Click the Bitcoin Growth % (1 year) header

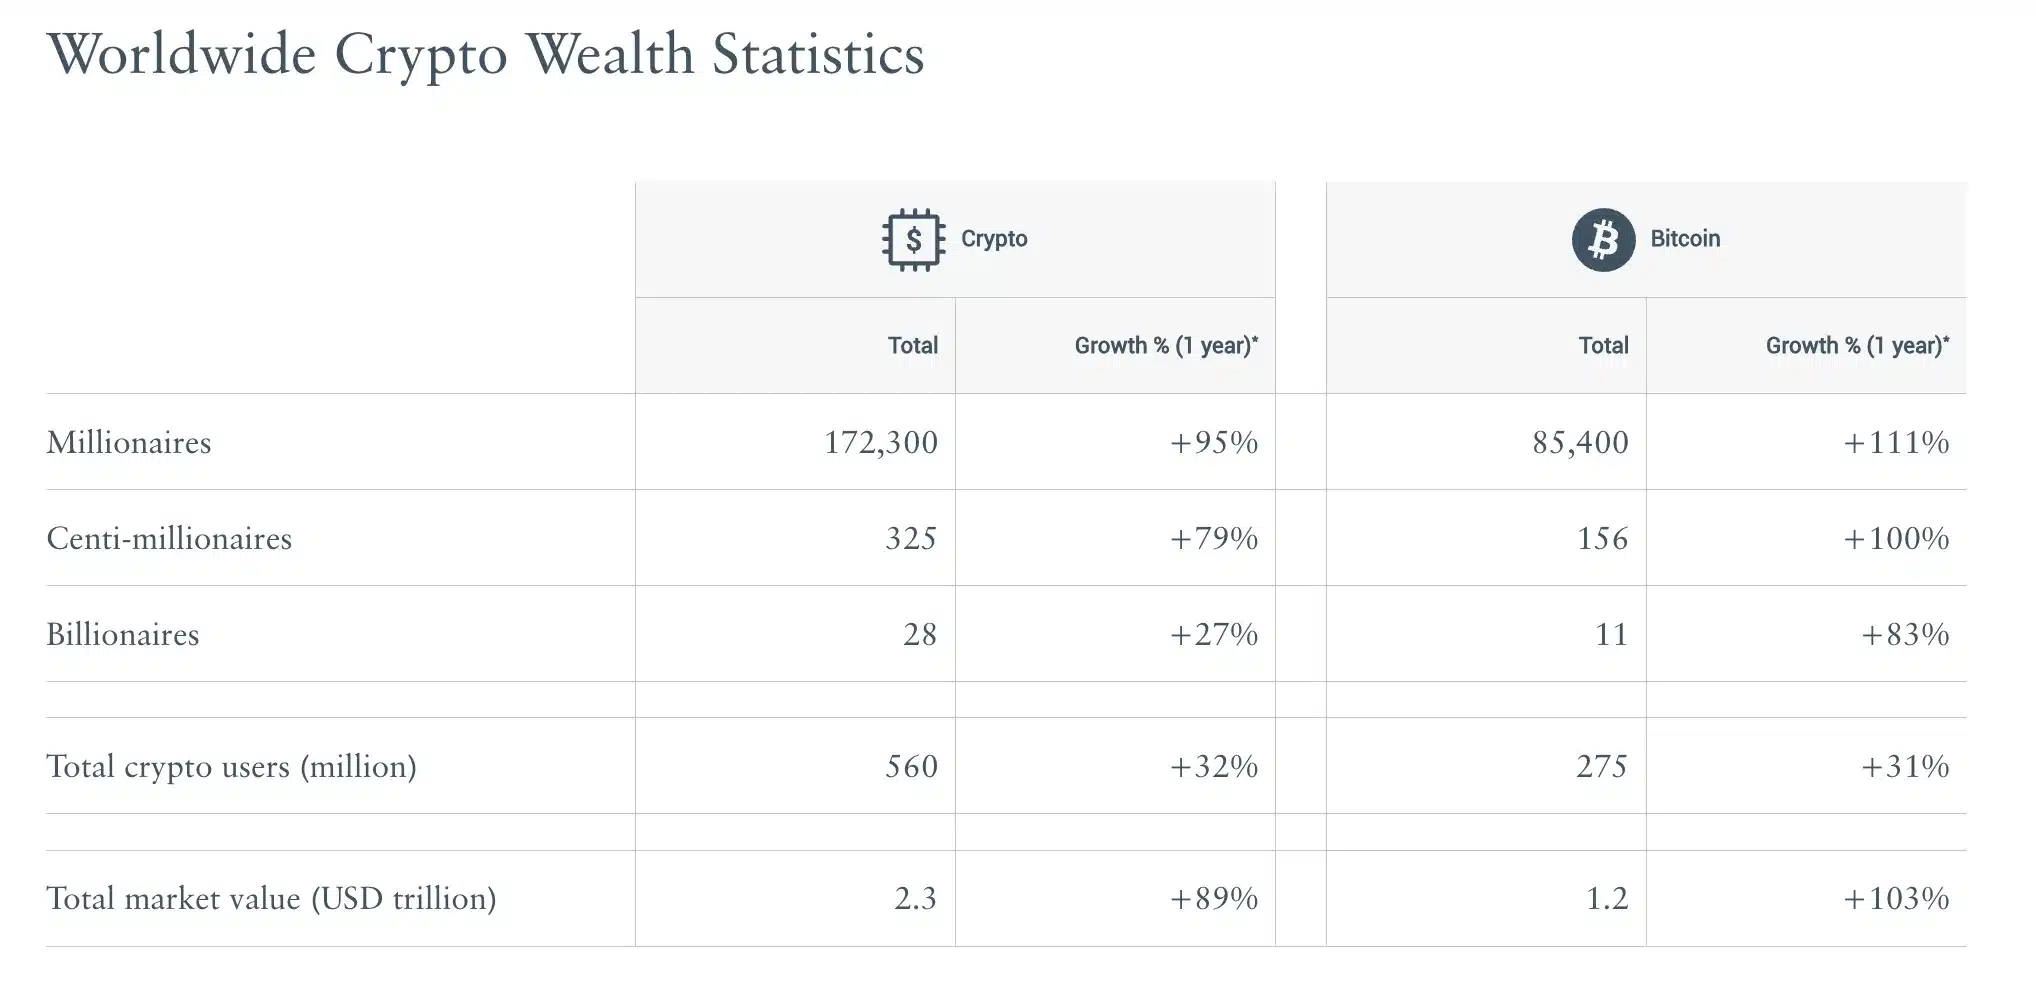point(1856,346)
